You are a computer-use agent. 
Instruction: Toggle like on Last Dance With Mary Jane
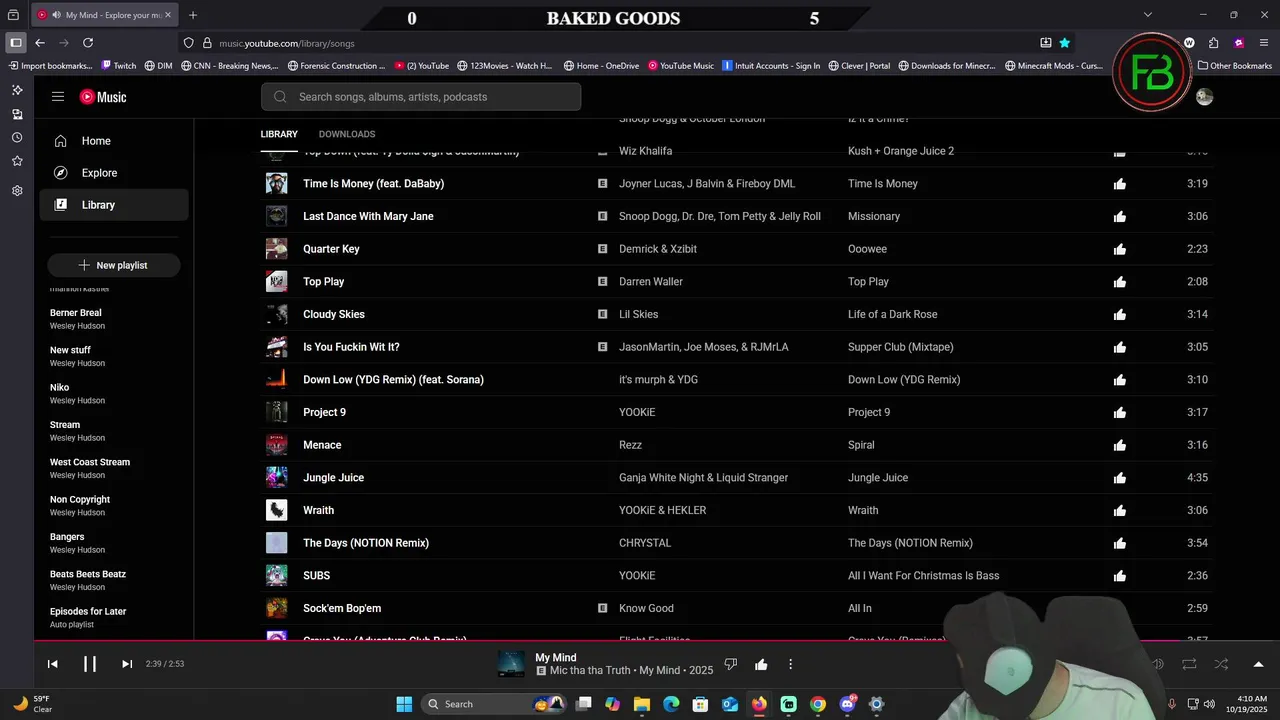point(1120,217)
